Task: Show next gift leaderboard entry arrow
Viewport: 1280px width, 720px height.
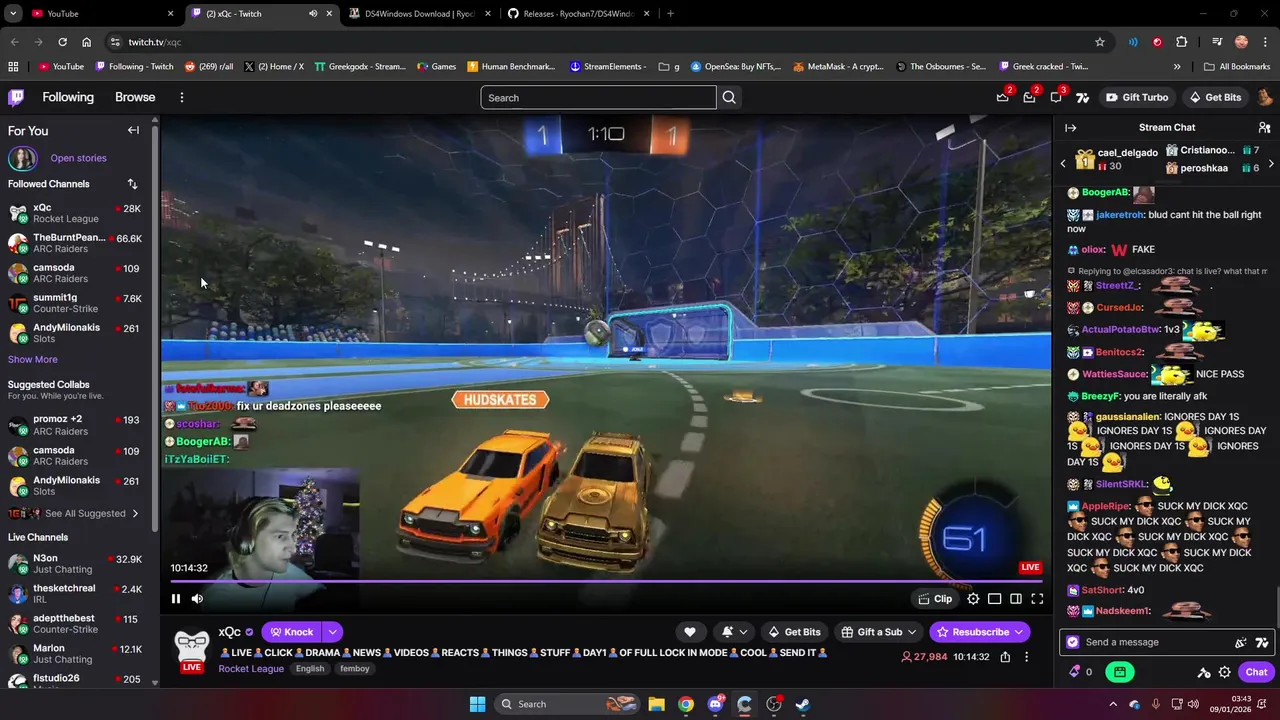Action: point(1271,163)
